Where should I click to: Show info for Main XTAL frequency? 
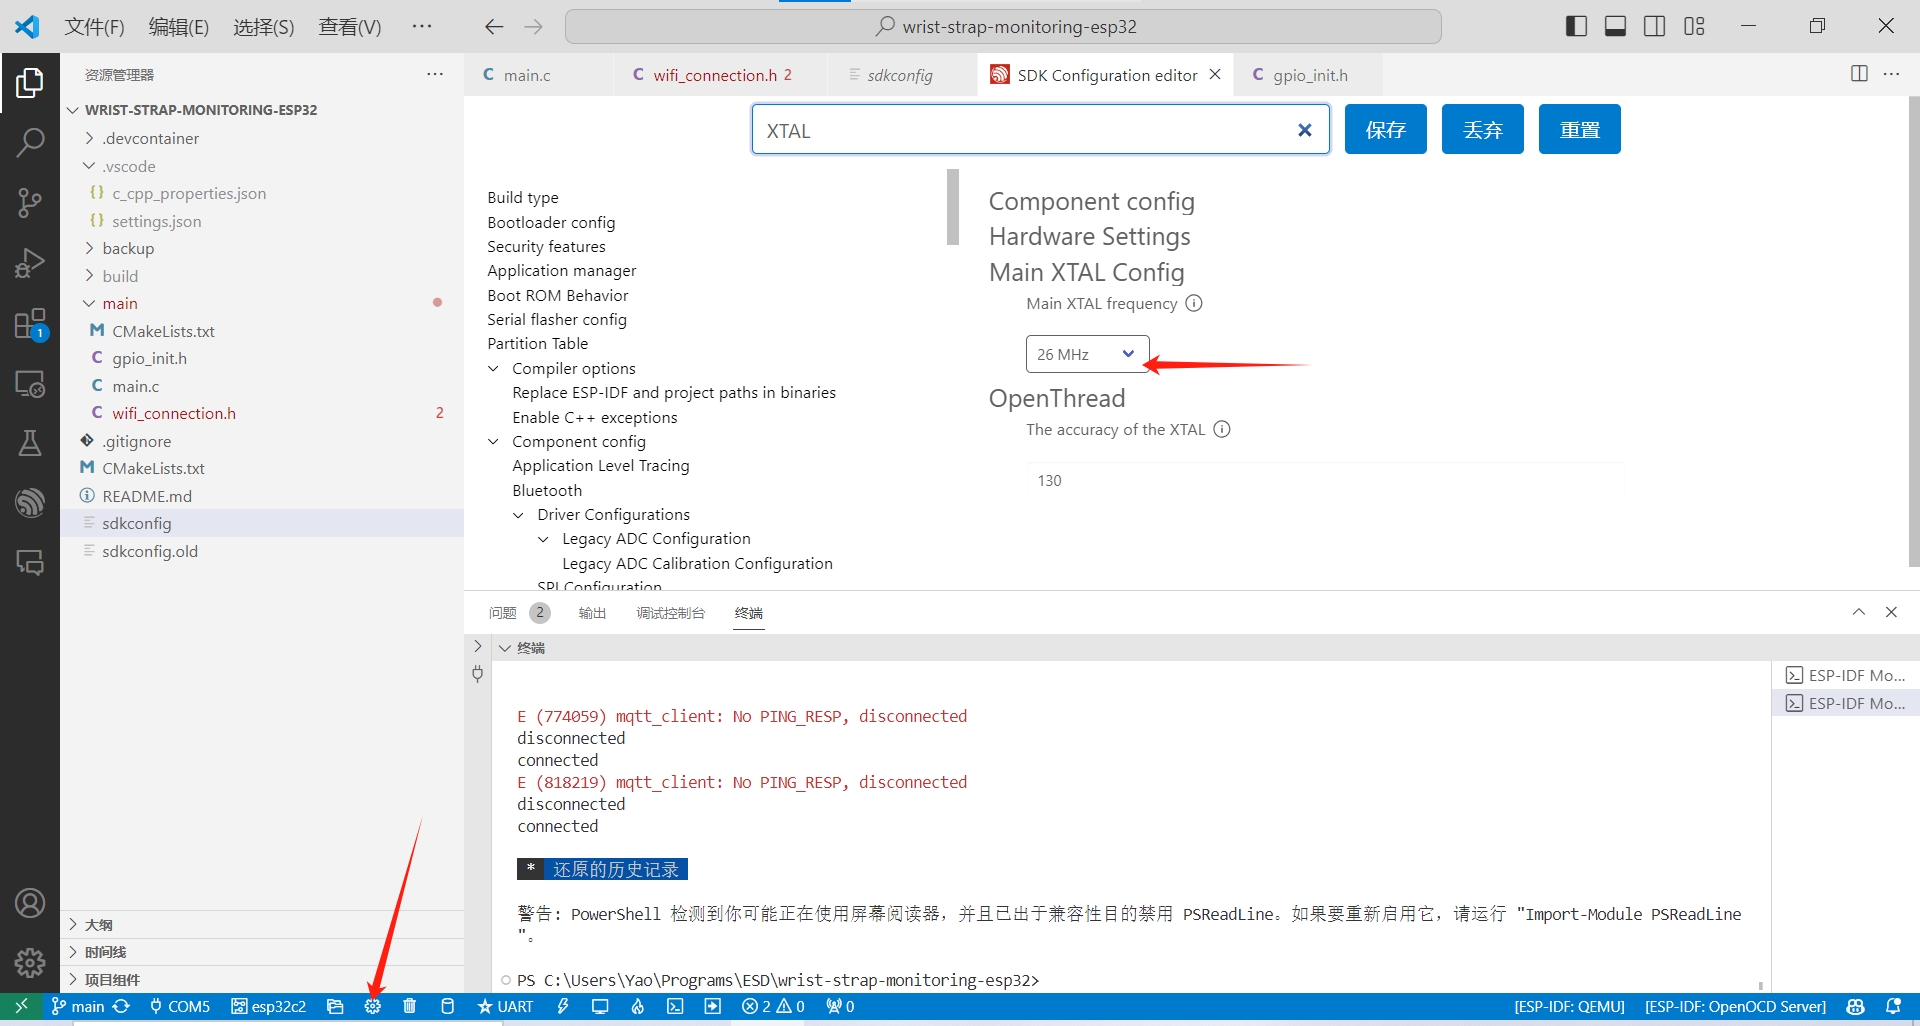[x=1194, y=303]
